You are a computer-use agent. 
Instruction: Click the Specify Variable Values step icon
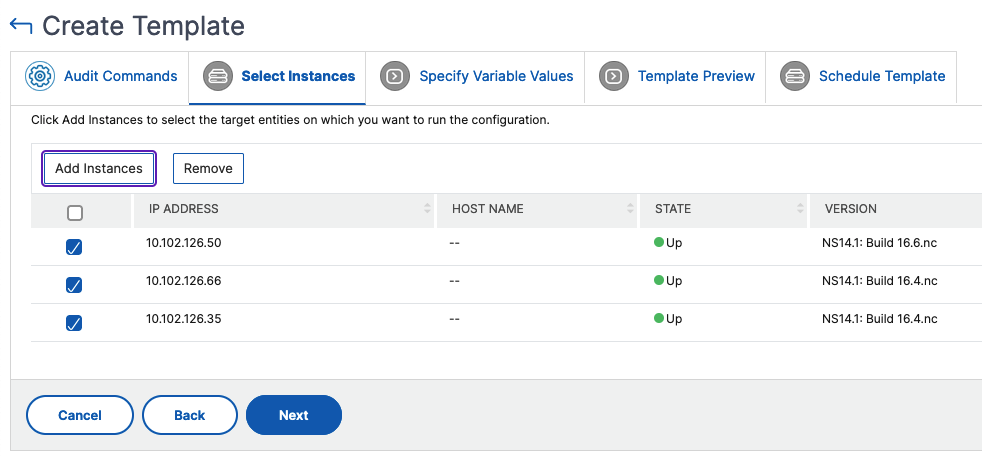[x=395, y=76]
